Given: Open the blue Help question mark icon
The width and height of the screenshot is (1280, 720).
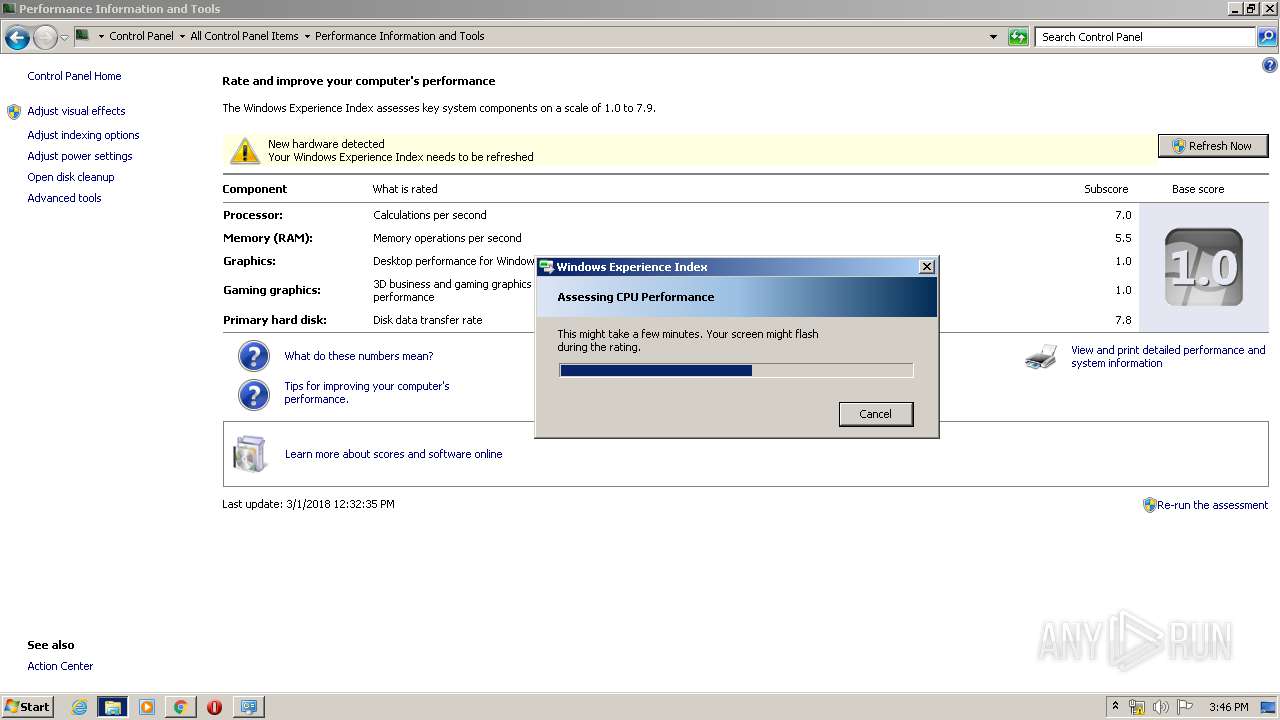Looking at the screenshot, I should click(x=1270, y=65).
